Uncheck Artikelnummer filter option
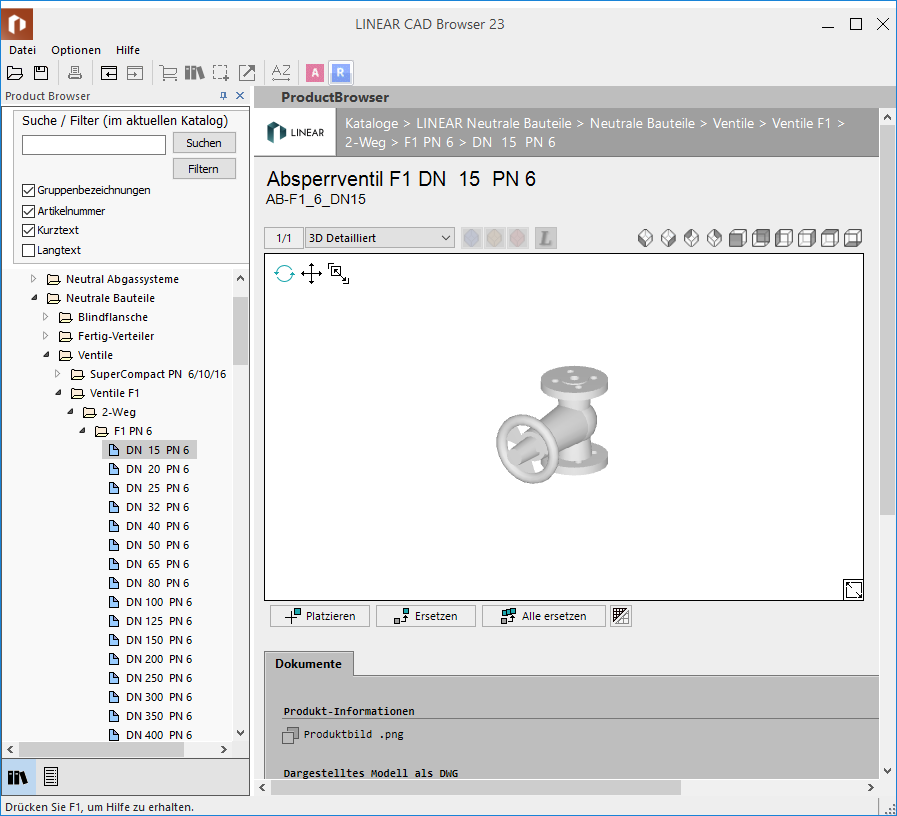Image resolution: width=897 pixels, height=816 pixels. point(28,211)
